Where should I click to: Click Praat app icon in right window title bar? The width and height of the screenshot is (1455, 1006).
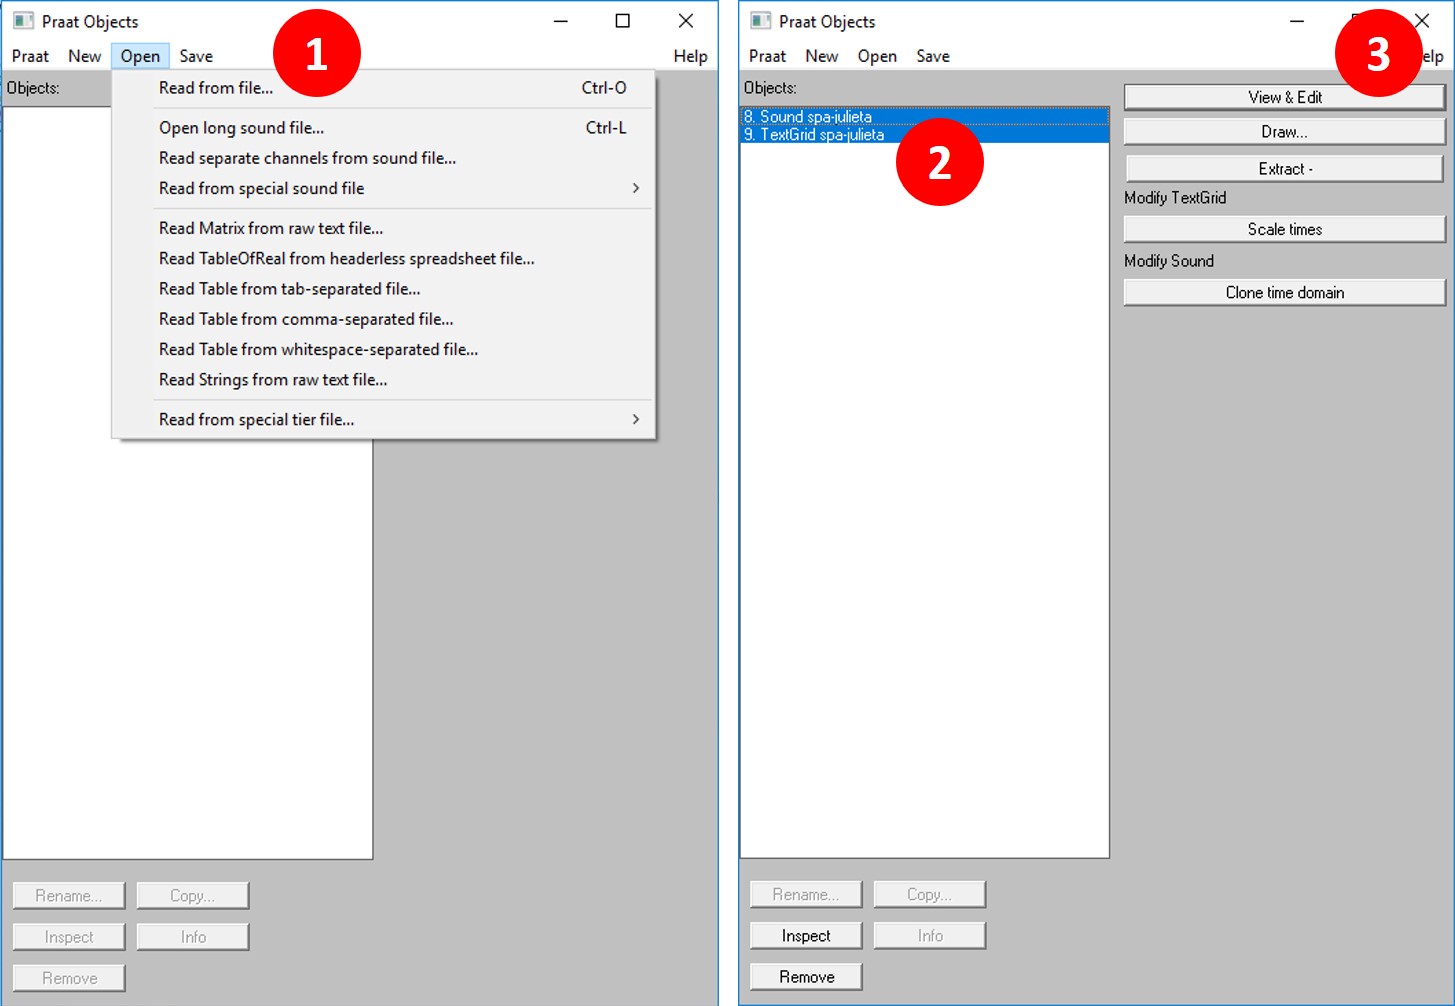(x=761, y=21)
